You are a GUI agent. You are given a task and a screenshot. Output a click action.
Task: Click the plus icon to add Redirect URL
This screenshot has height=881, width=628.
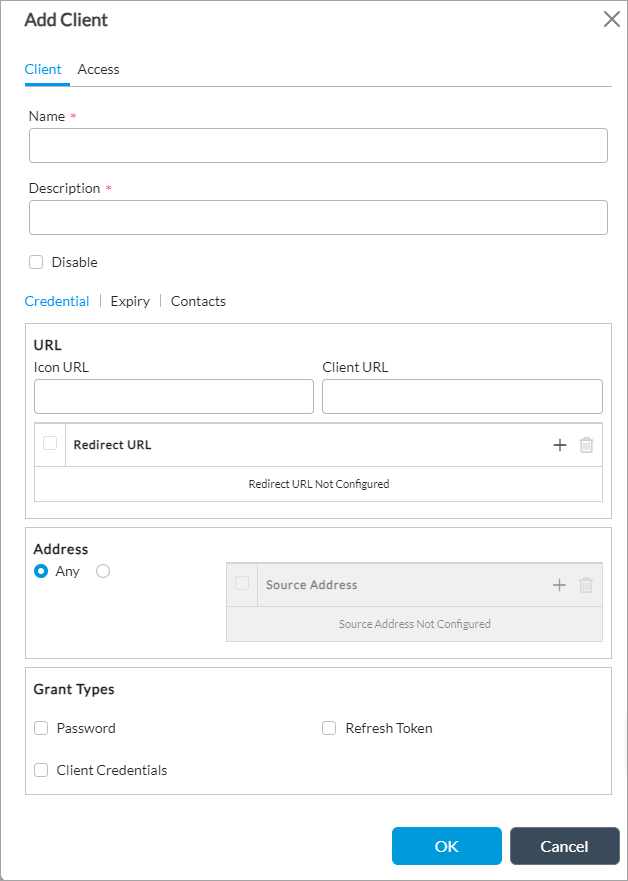click(x=559, y=445)
